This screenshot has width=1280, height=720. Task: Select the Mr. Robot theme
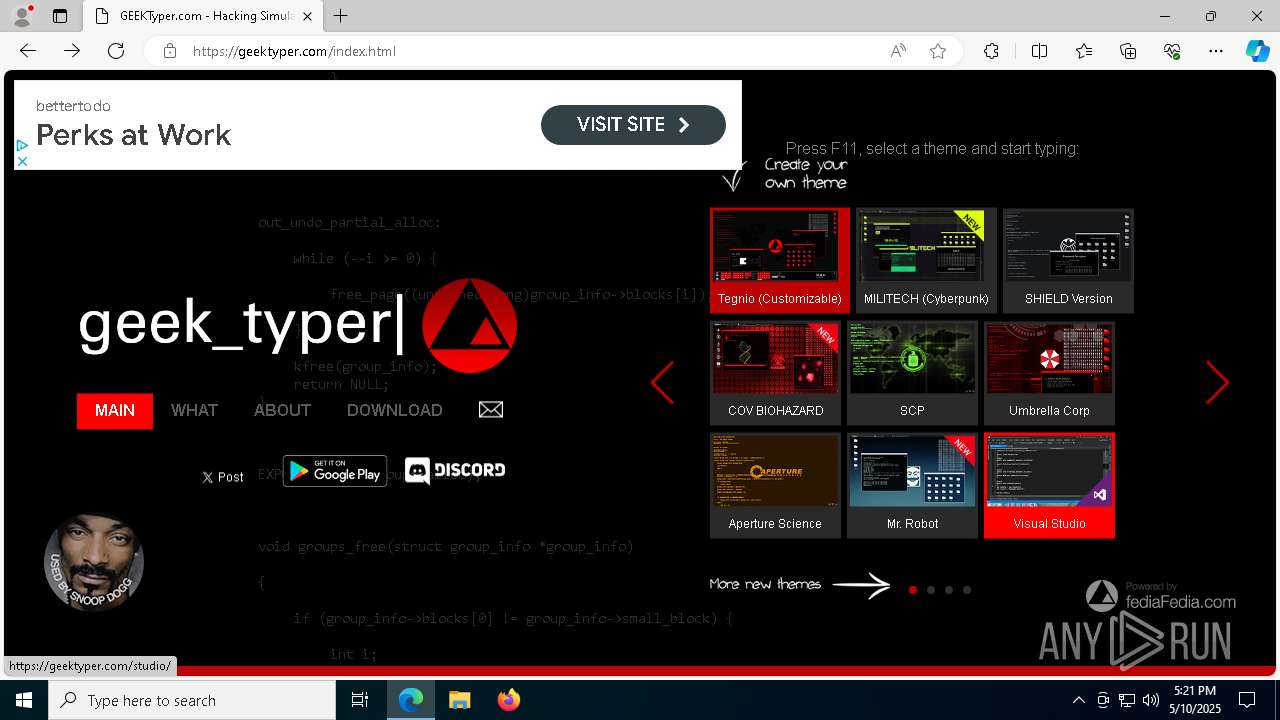(x=912, y=485)
